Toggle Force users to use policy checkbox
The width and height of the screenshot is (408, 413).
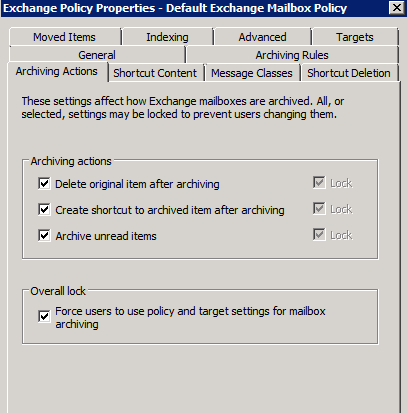pyautogui.click(x=44, y=316)
